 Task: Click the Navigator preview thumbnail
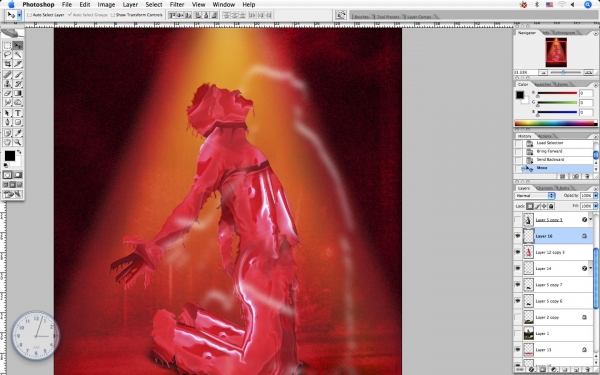556,52
